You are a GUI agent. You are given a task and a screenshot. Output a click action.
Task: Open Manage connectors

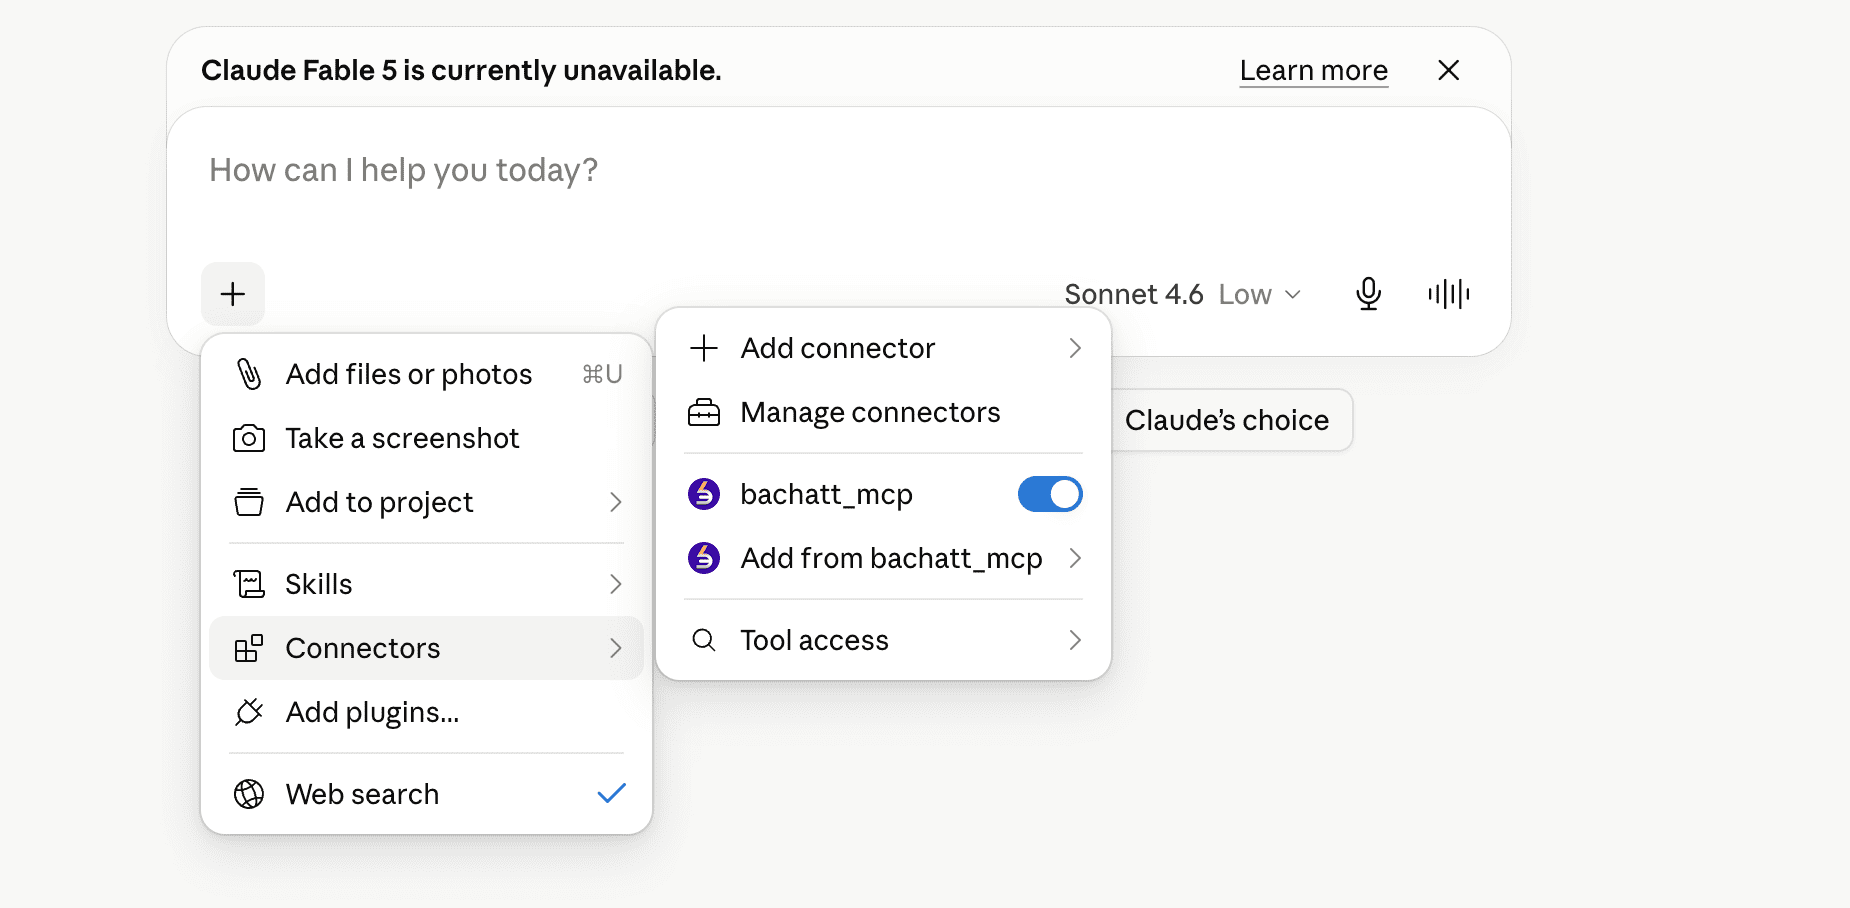[884, 412]
